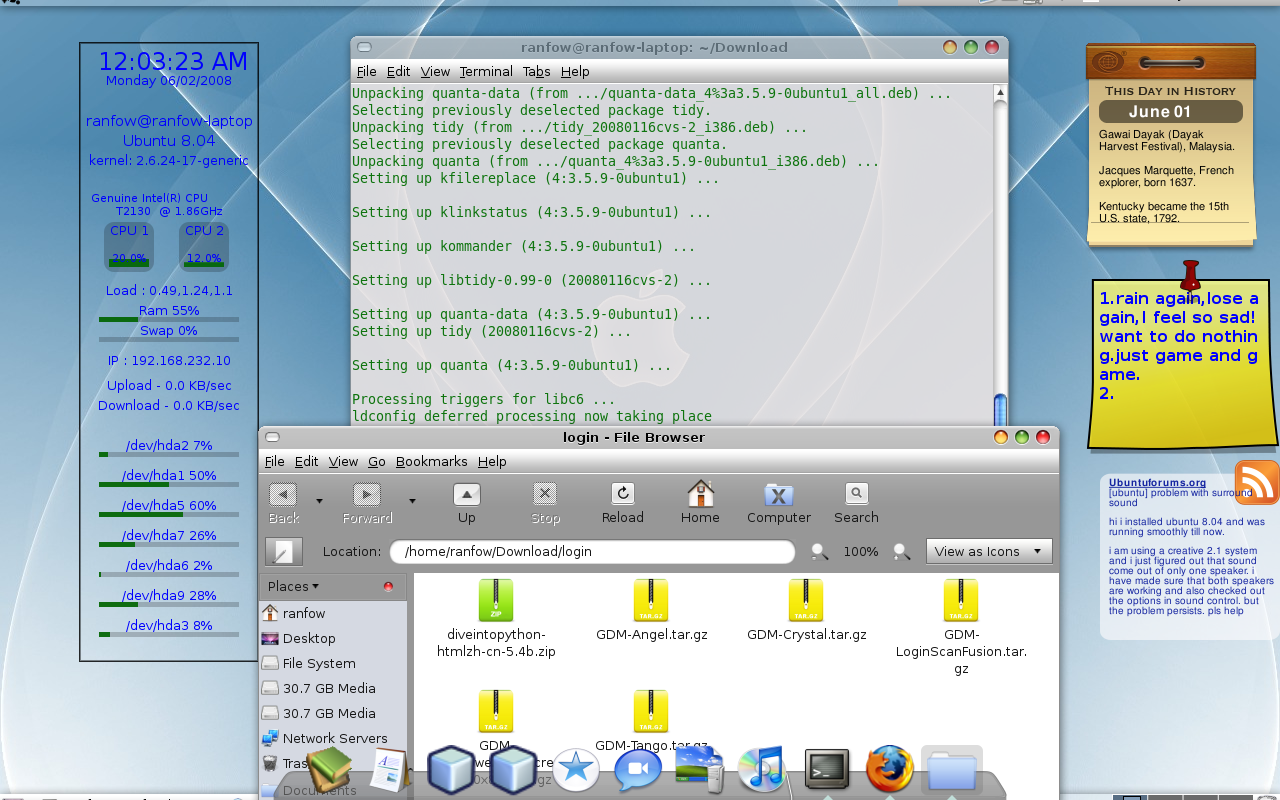
Task: Open the File menu in terminal window
Action: point(366,71)
